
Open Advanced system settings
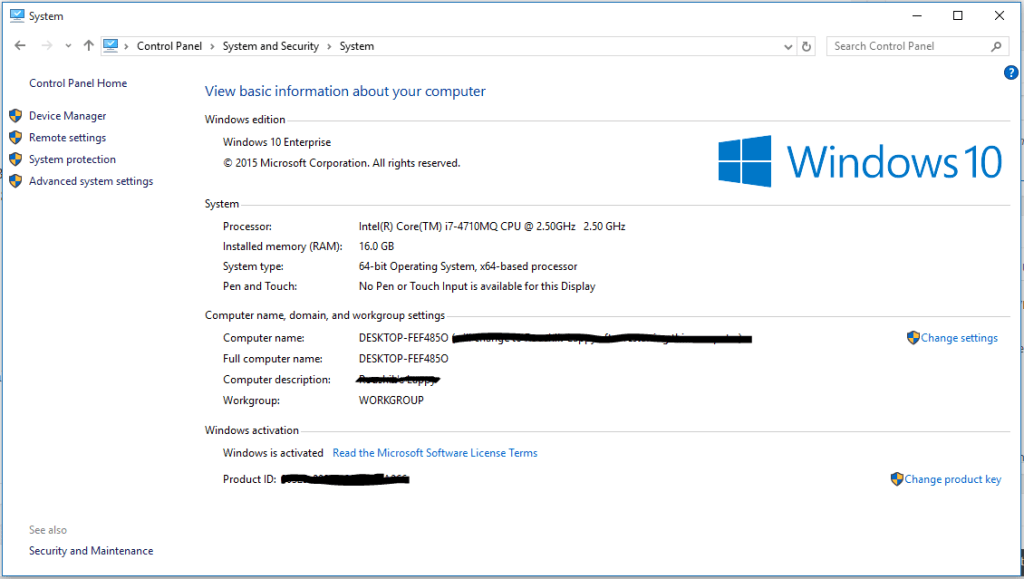coord(91,181)
